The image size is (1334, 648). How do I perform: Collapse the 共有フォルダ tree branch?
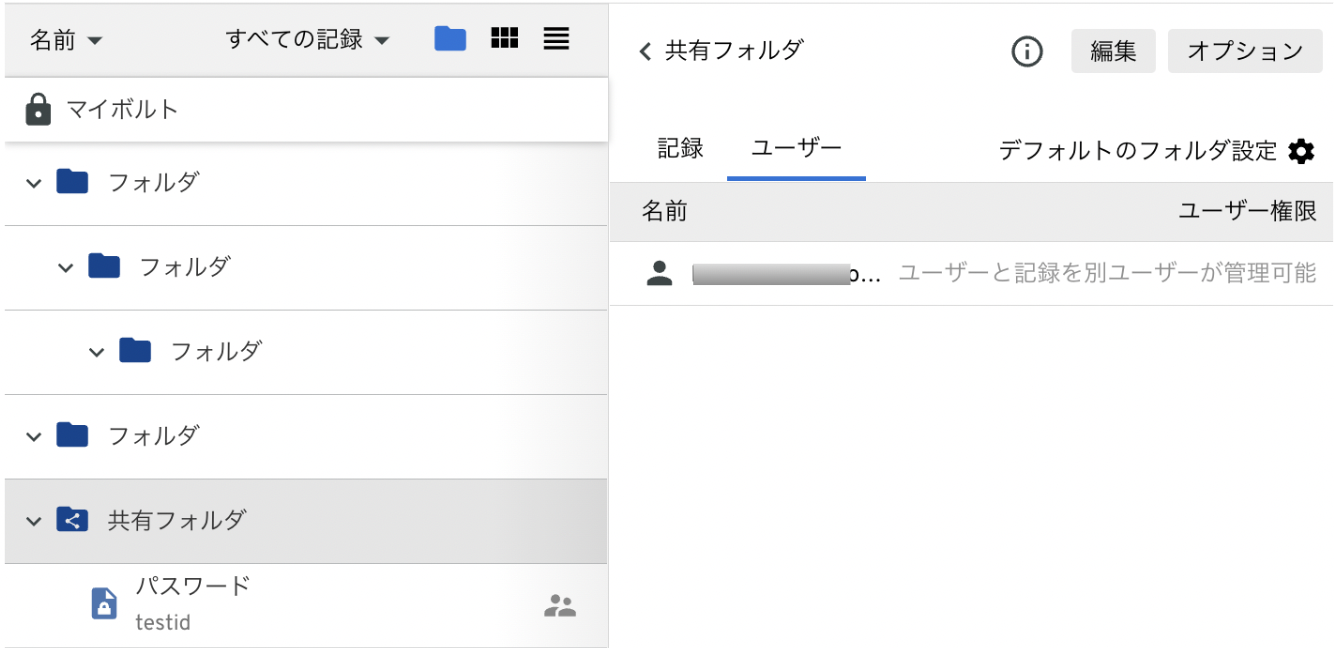[31, 520]
